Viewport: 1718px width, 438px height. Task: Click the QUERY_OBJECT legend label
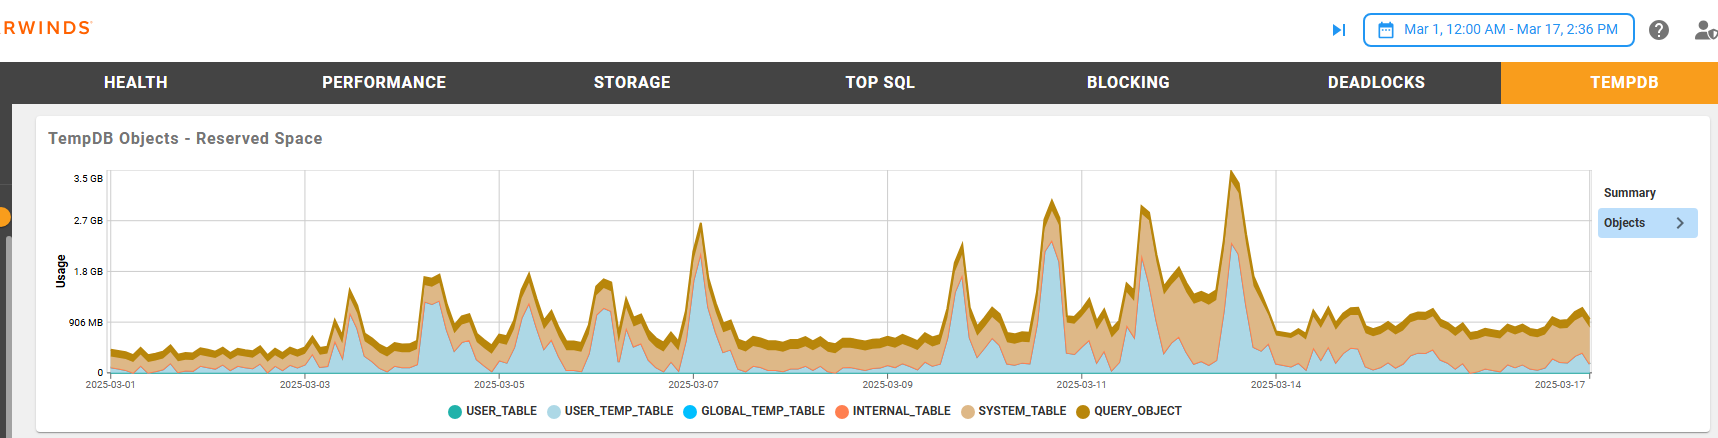[x=1138, y=411]
